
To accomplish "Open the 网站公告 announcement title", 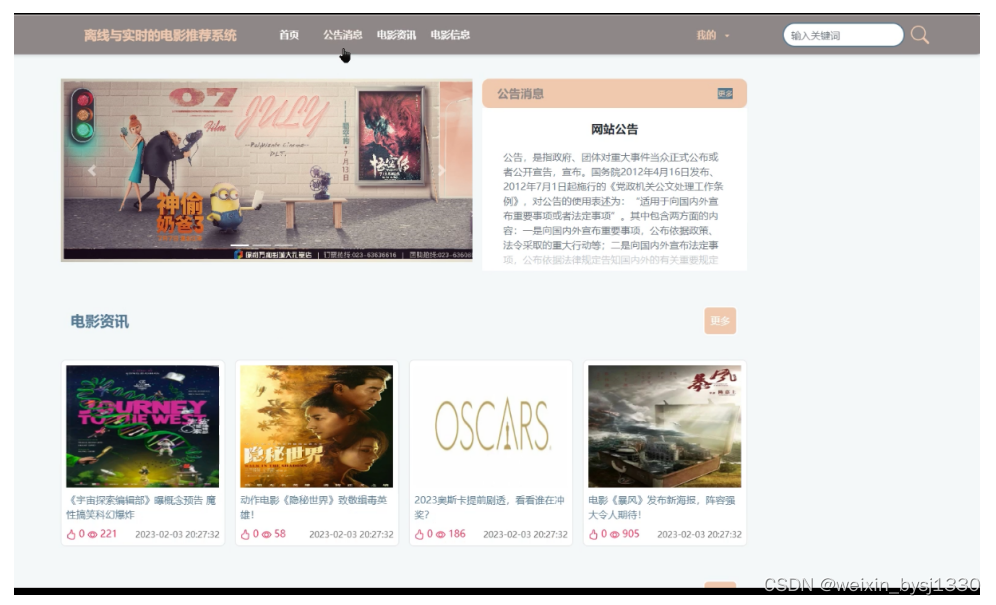I will 614,129.
